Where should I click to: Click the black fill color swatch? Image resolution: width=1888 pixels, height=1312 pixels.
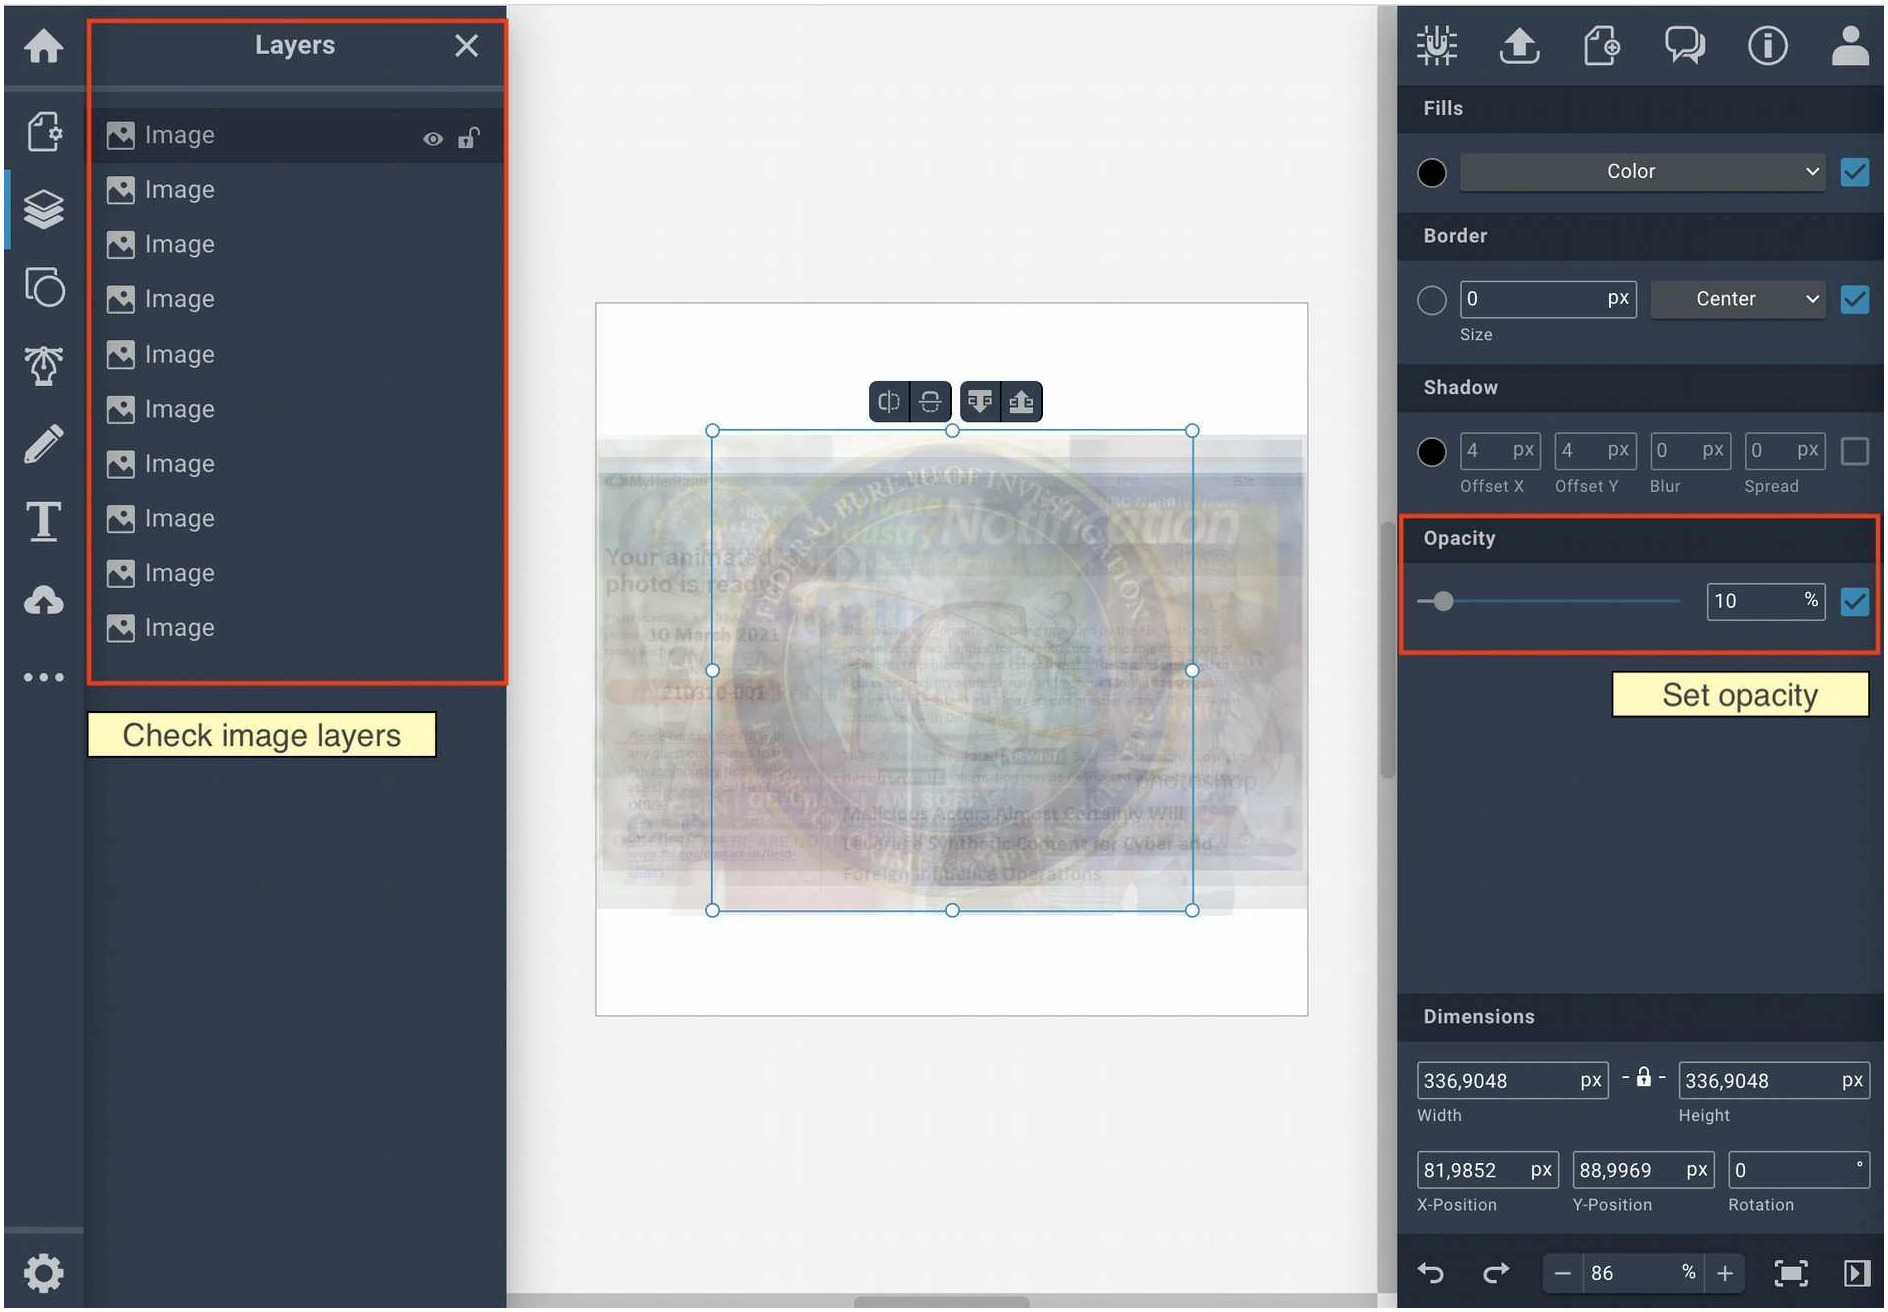1432,173
